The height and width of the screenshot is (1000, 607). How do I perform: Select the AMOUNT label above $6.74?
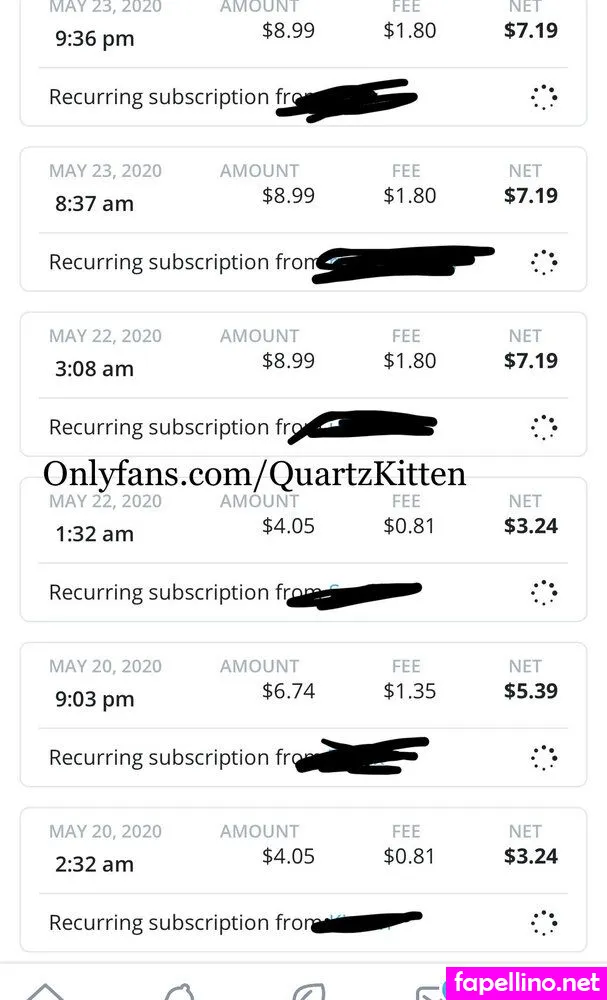click(259, 666)
